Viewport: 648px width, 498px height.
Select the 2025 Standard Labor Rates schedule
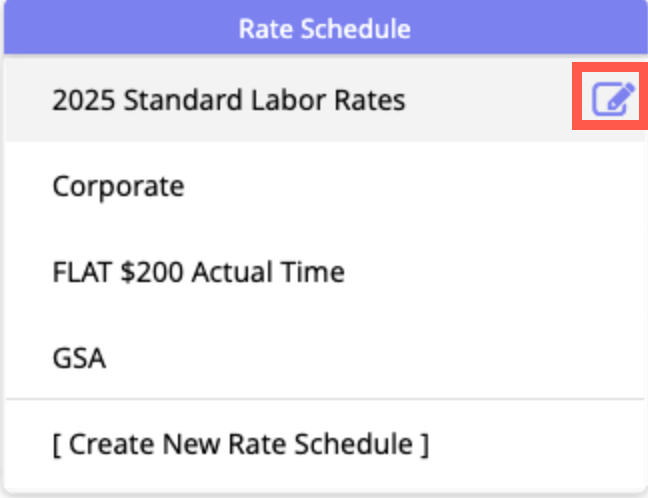[229, 100]
